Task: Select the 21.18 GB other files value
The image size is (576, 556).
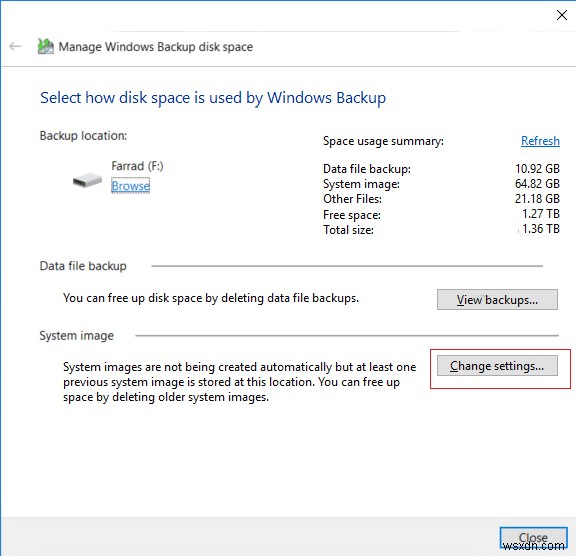Action: pos(537,199)
